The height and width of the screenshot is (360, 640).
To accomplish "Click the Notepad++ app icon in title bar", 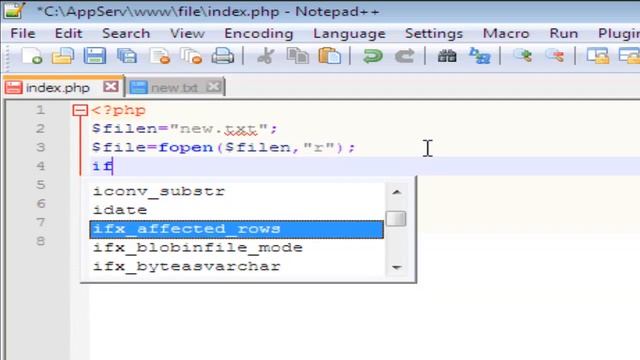I will click(x=14, y=10).
